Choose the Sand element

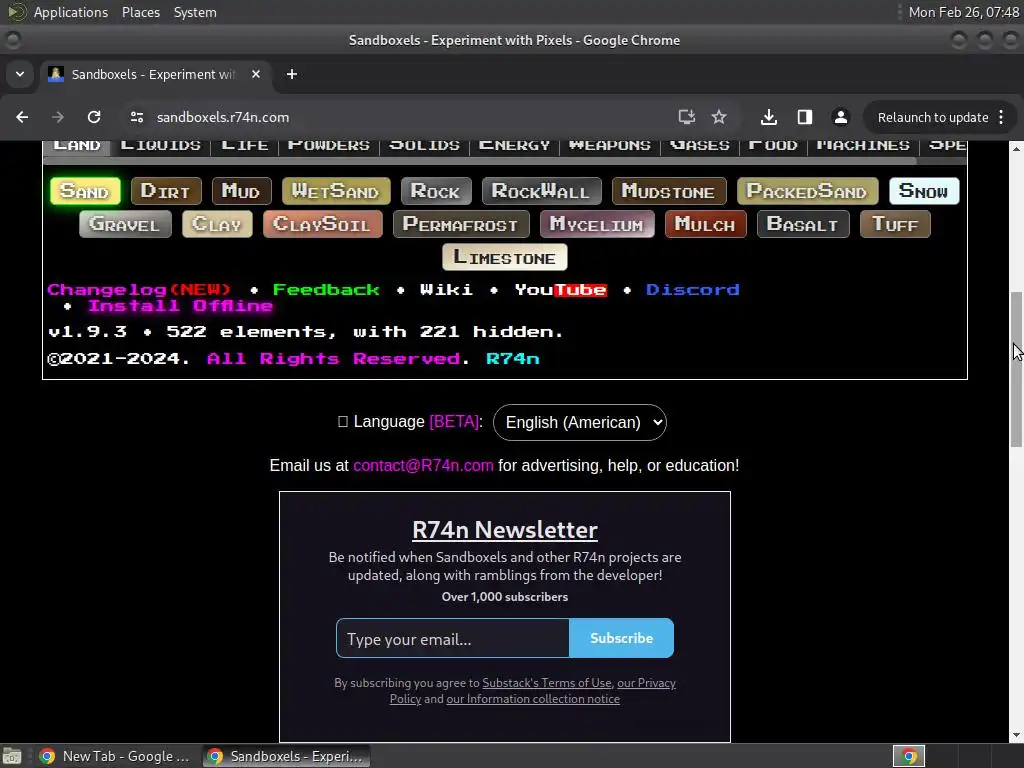pos(85,191)
